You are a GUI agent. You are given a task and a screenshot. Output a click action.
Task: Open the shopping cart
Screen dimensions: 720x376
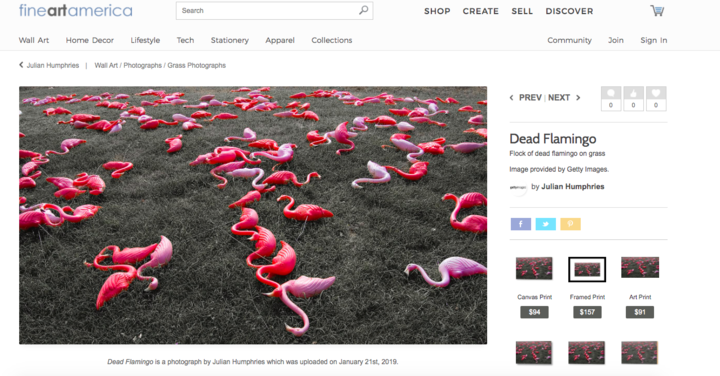coord(657,11)
